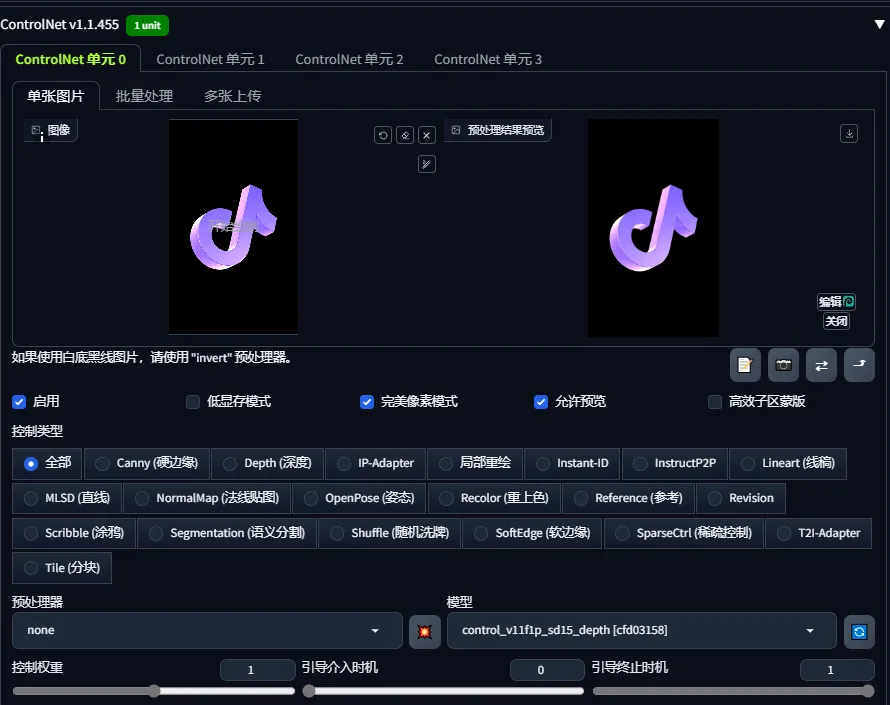
Task: Open the 模型 dropdown with control_v11f1p_sd15_depth
Action: point(641,631)
